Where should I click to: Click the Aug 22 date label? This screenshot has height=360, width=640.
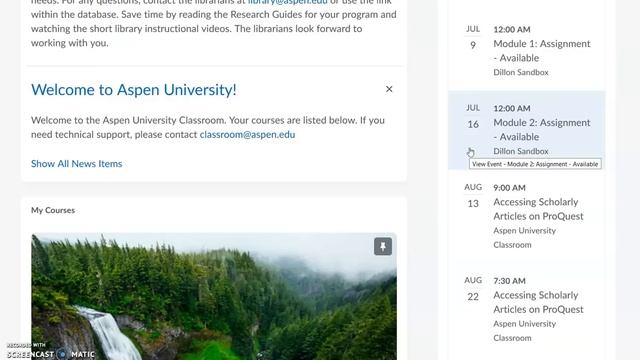(473, 289)
